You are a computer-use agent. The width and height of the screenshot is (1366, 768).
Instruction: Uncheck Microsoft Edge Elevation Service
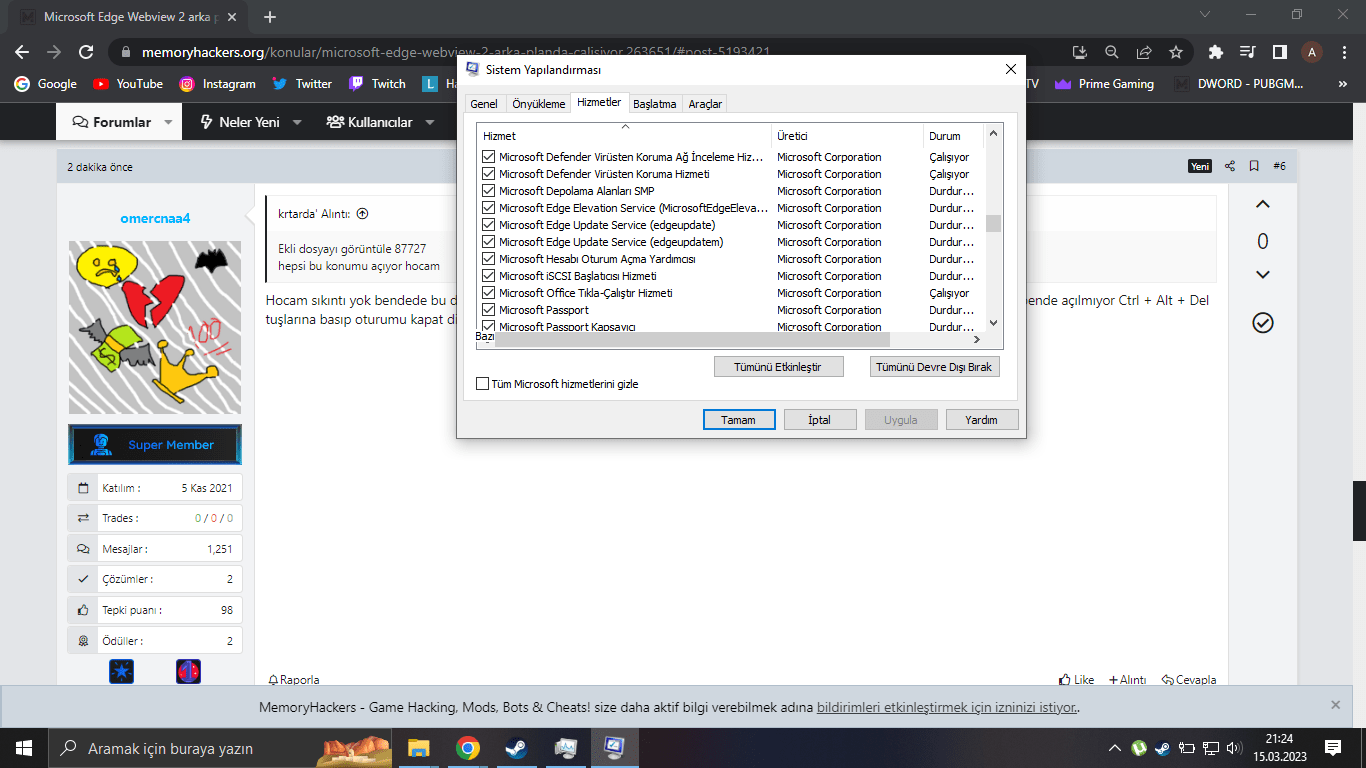click(489, 208)
